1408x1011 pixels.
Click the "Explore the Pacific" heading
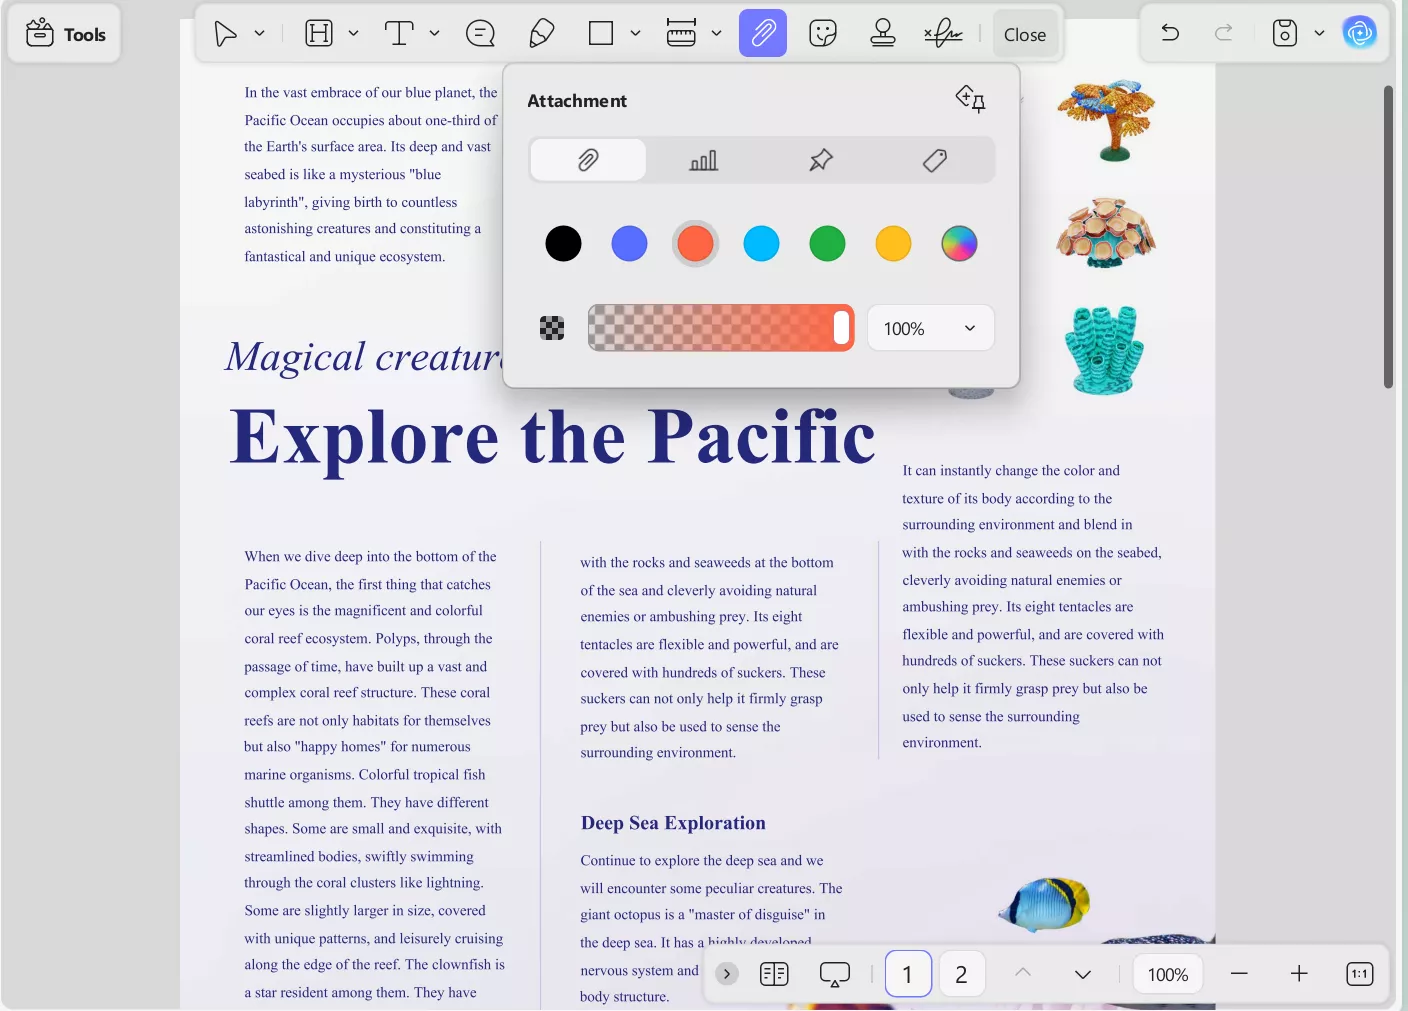tap(552, 437)
